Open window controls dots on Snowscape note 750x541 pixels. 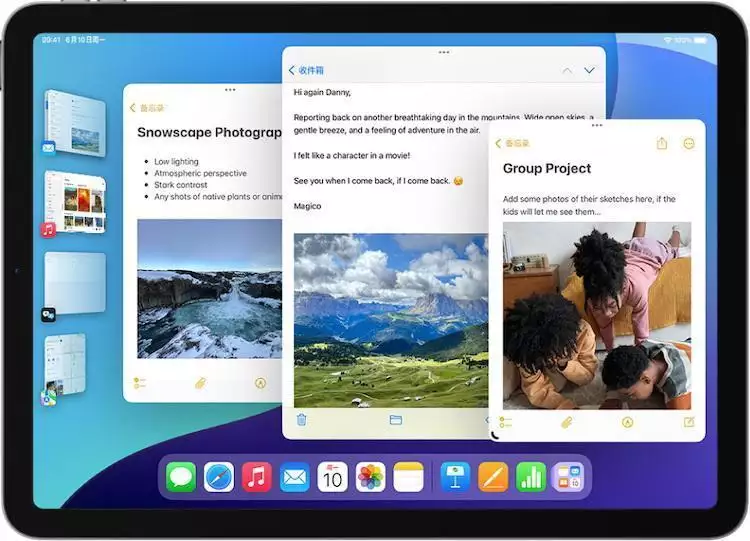(x=230, y=89)
